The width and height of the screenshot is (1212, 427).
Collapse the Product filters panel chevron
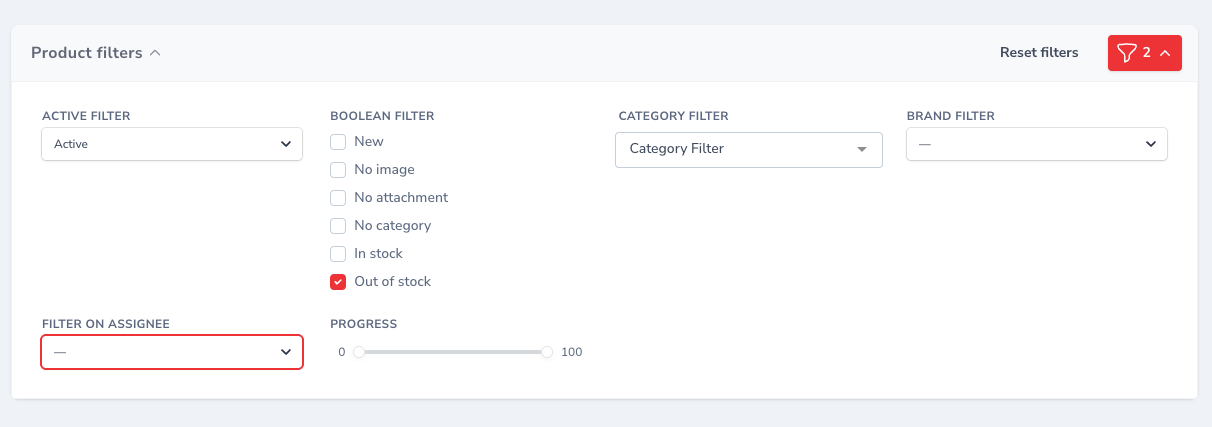(155, 53)
